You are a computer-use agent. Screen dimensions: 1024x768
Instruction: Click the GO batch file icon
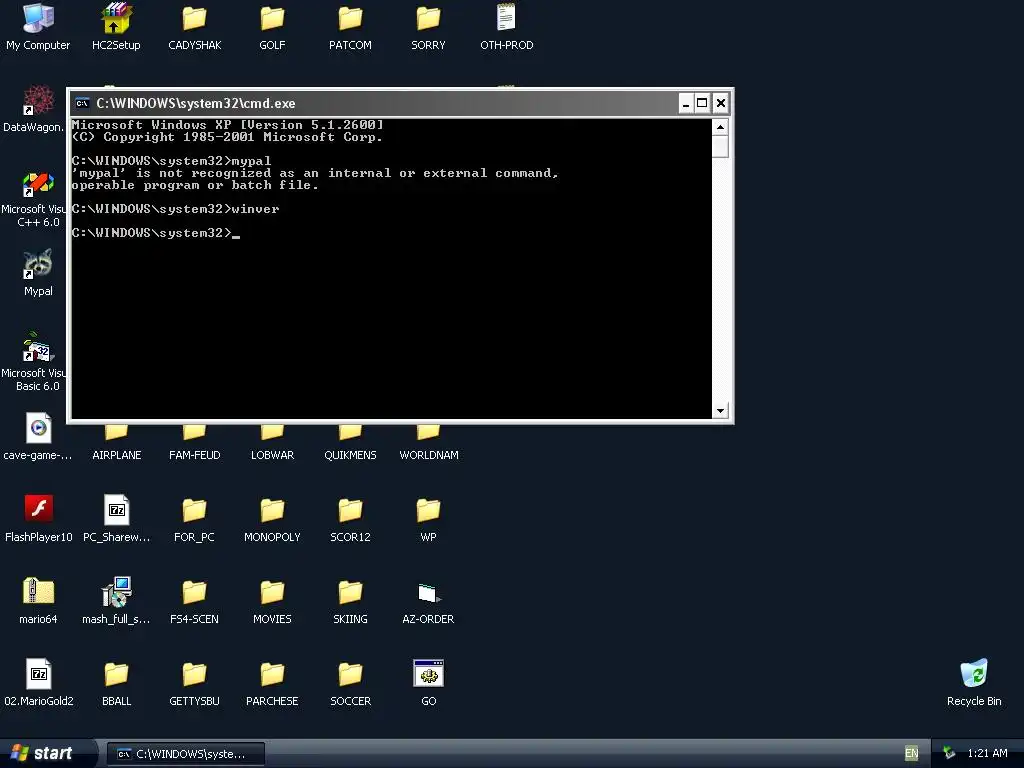[428, 674]
